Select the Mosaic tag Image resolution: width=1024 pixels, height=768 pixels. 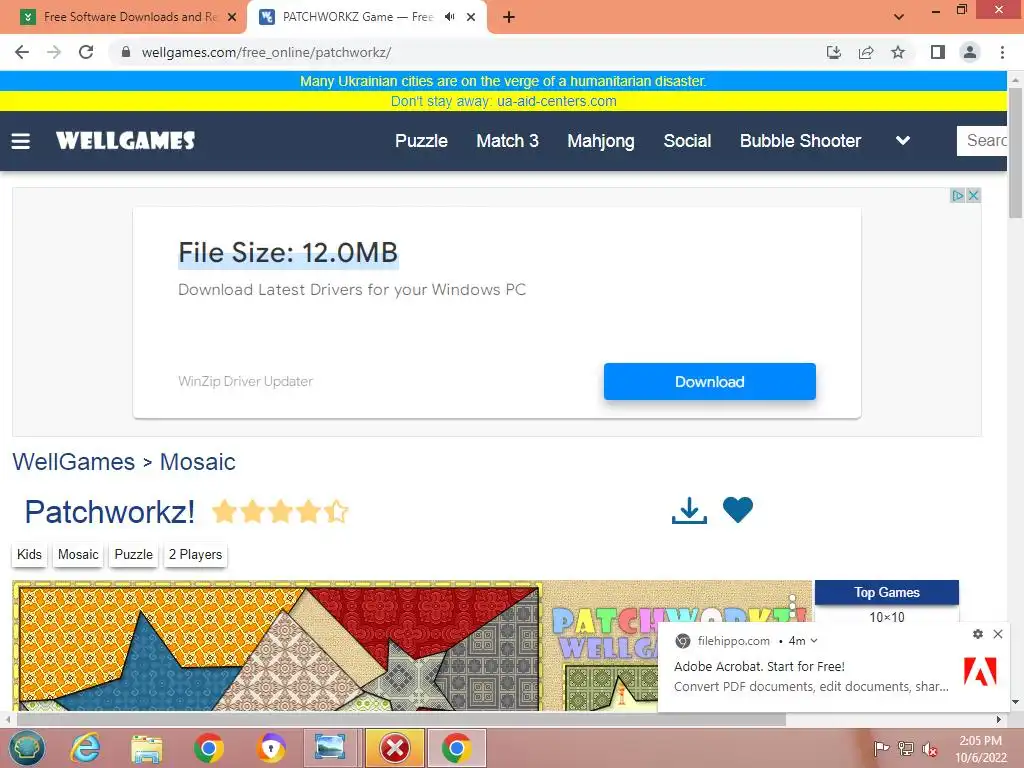coord(78,554)
